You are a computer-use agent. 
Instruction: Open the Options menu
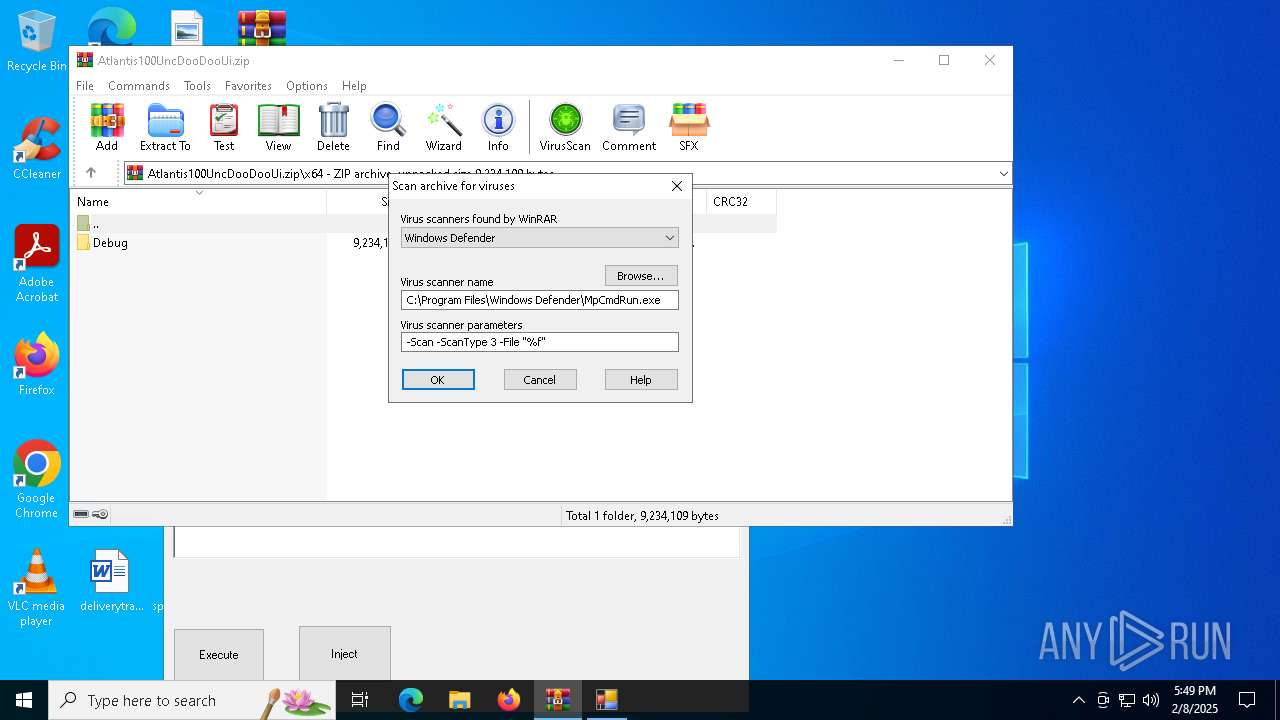click(307, 86)
